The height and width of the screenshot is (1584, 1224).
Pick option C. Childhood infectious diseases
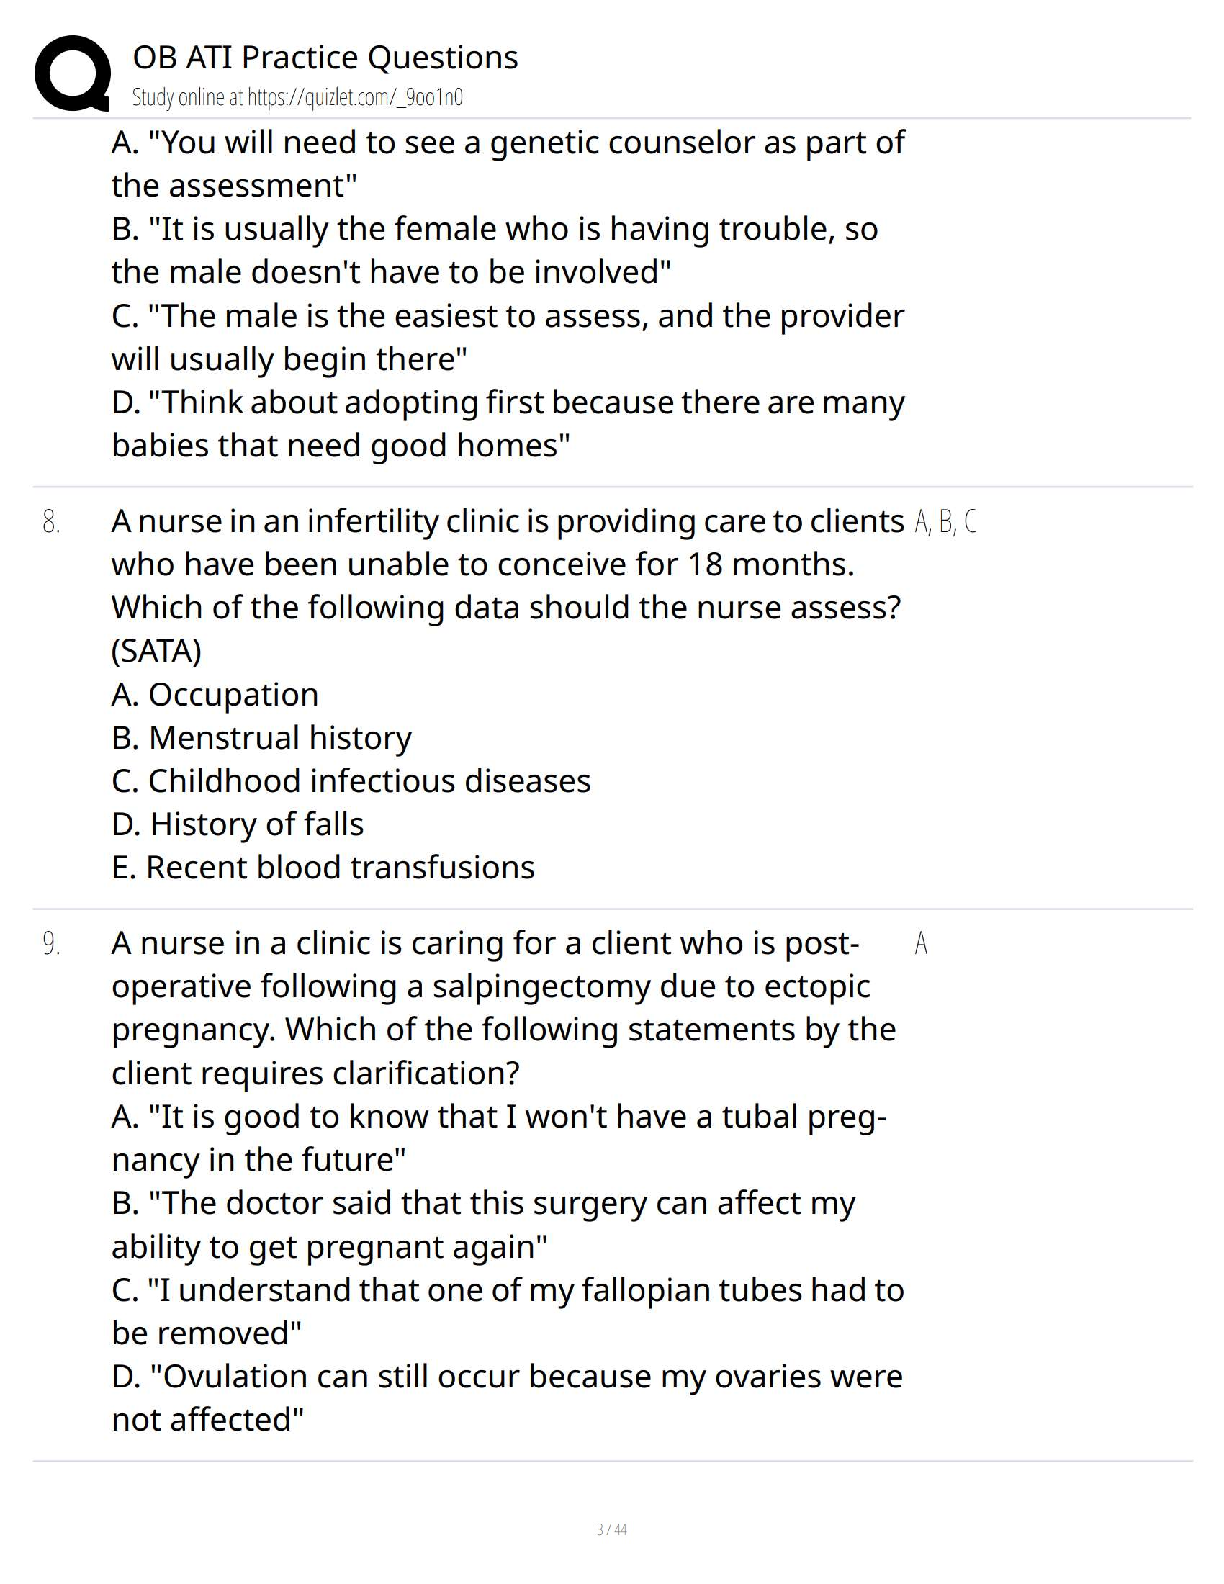(351, 780)
